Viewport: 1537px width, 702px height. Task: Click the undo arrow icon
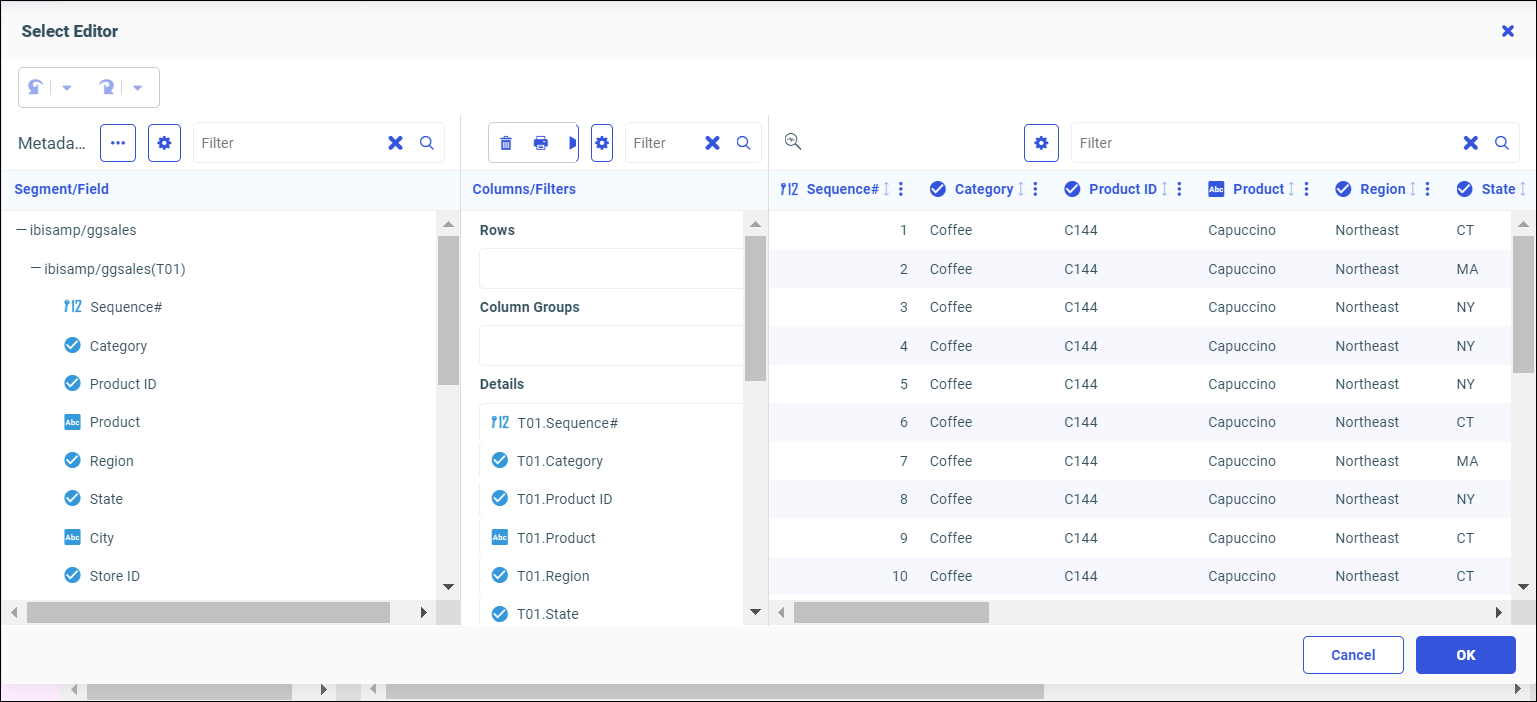point(35,88)
